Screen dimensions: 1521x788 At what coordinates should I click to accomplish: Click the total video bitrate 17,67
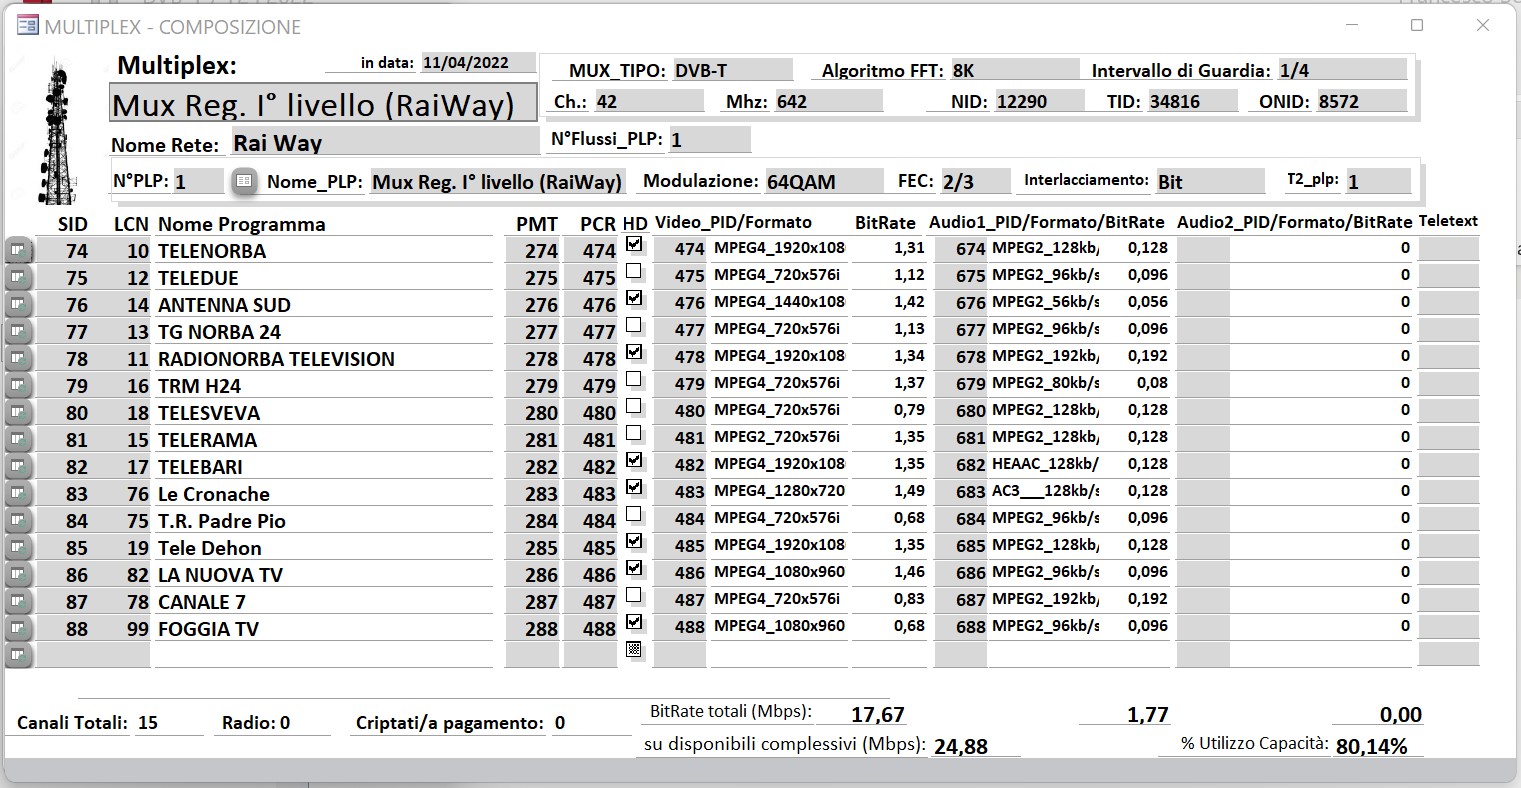coord(878,715)
